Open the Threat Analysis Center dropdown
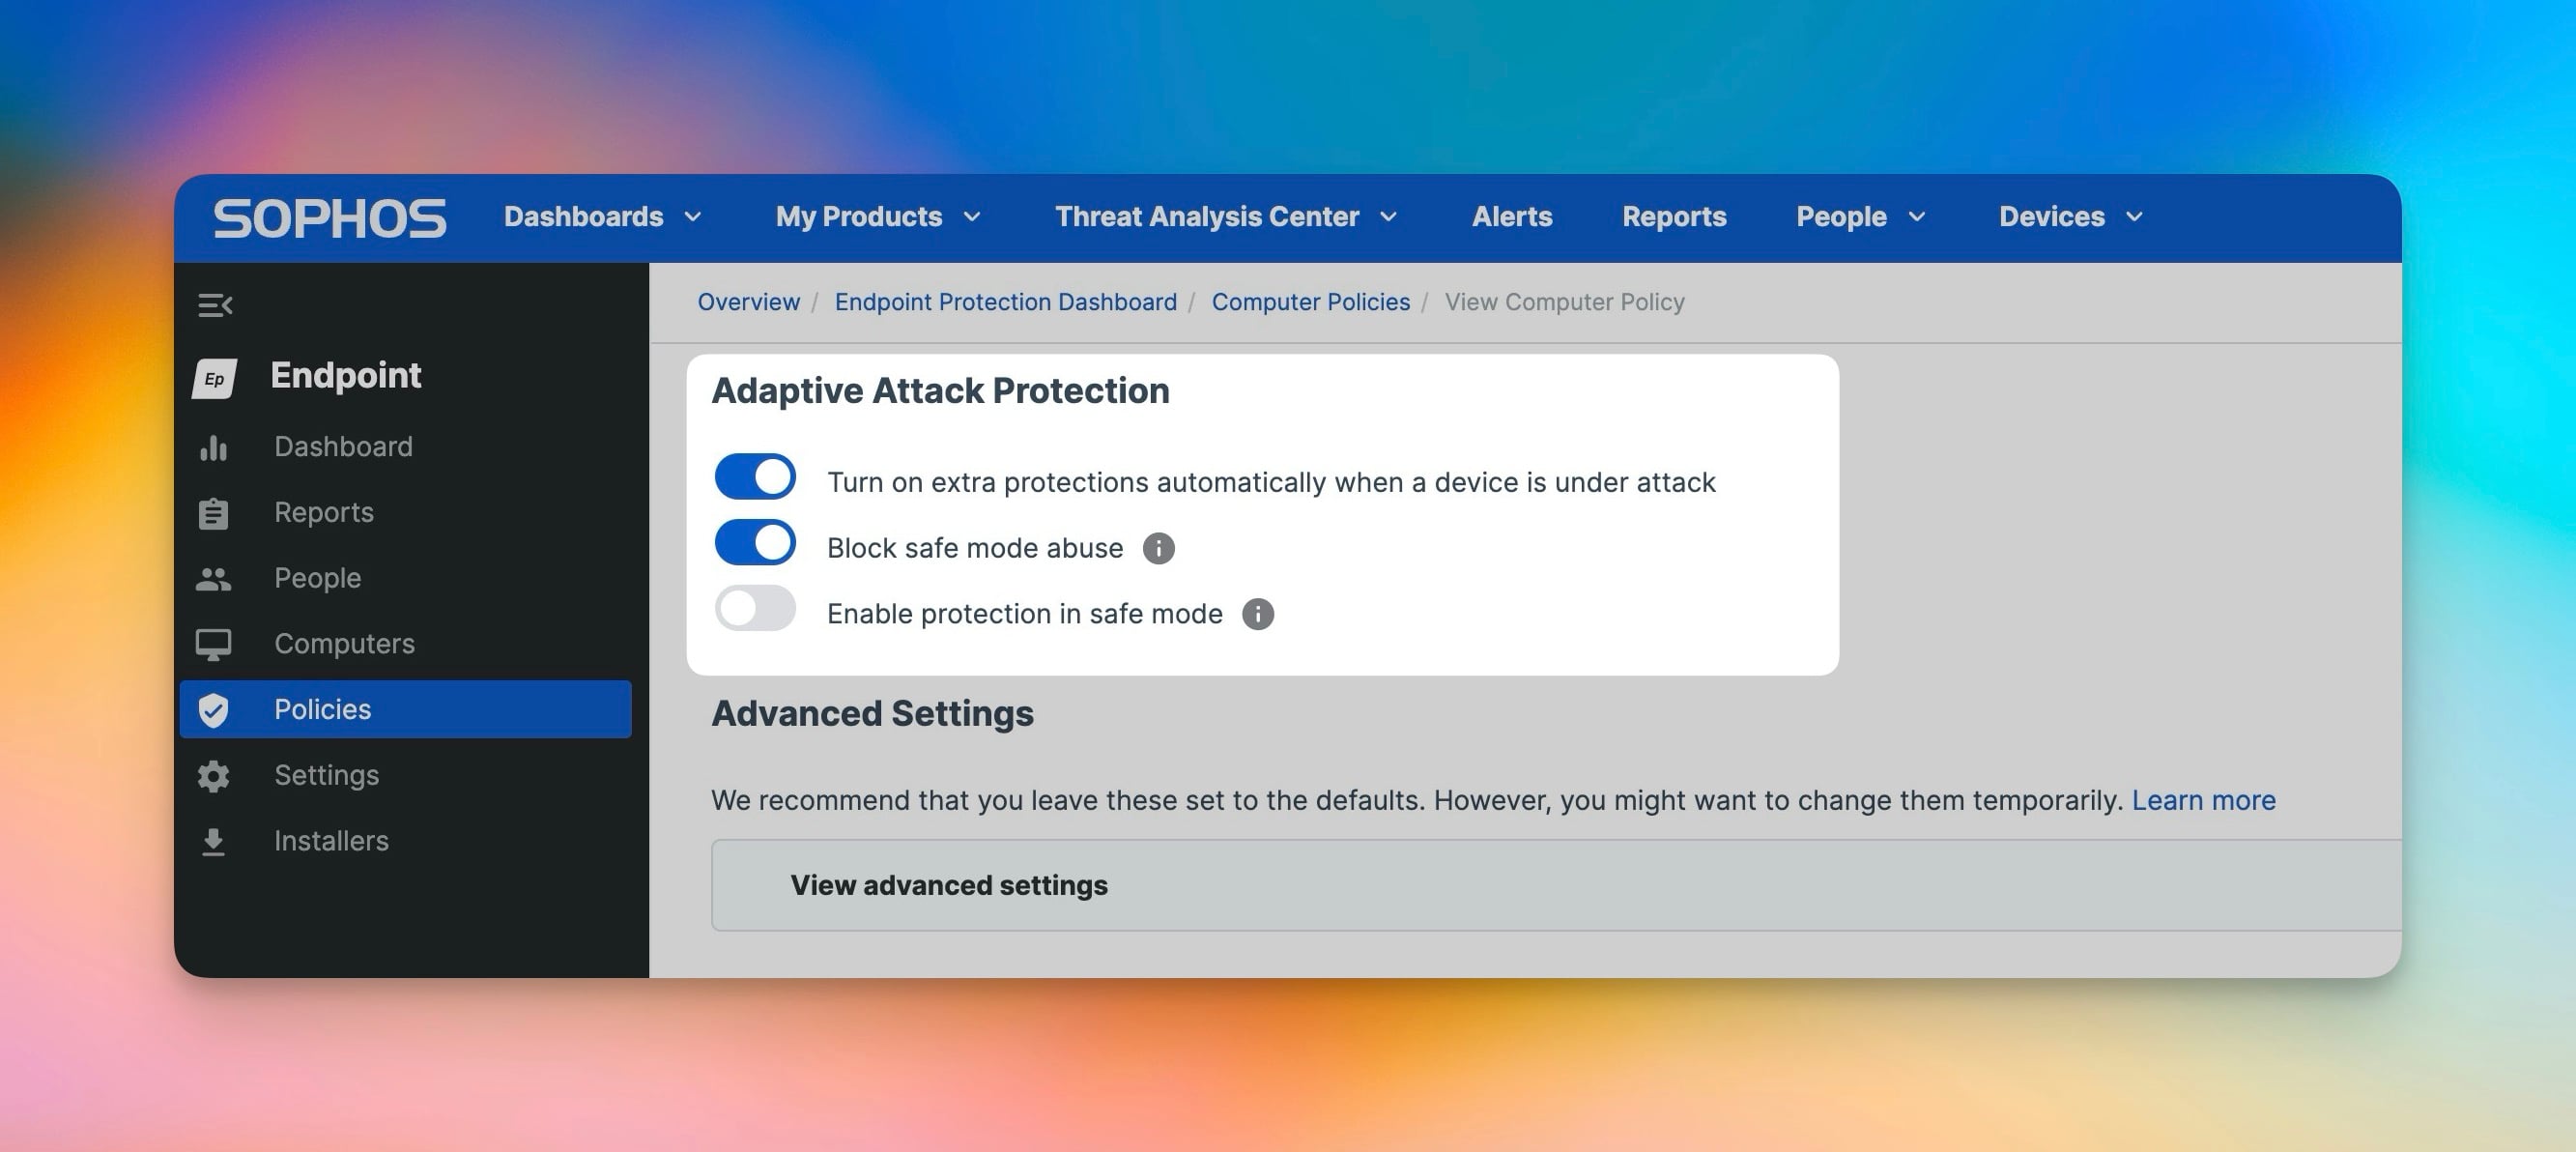 tap(1225, 217)
